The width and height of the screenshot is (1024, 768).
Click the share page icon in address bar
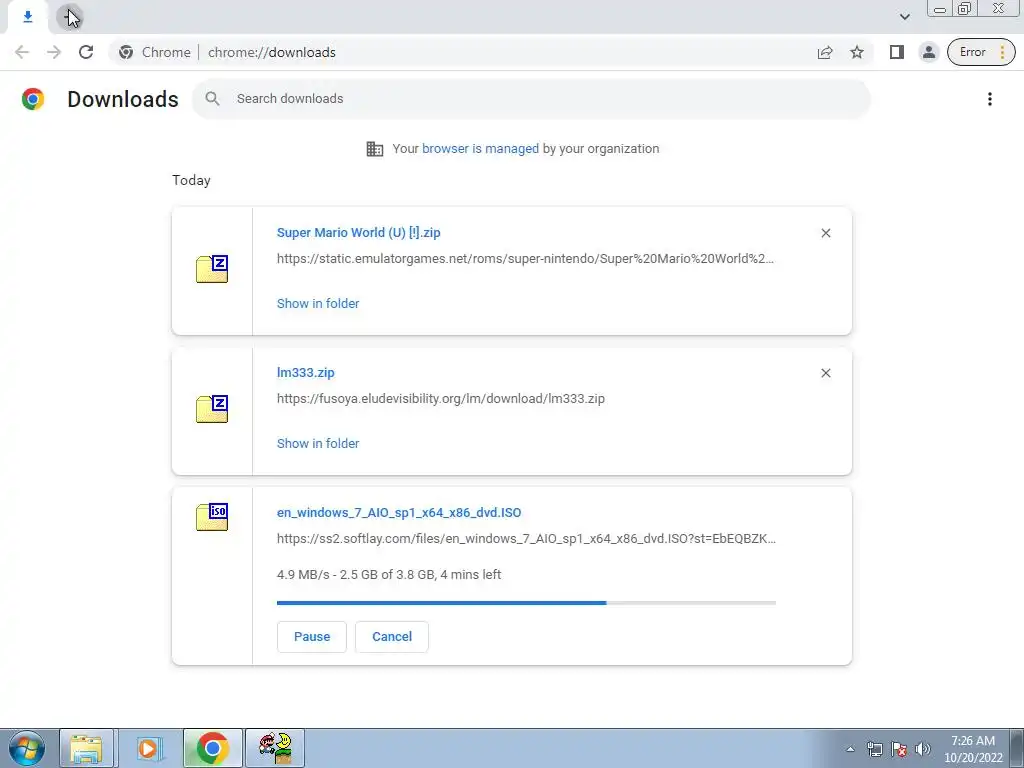point(825,52)
